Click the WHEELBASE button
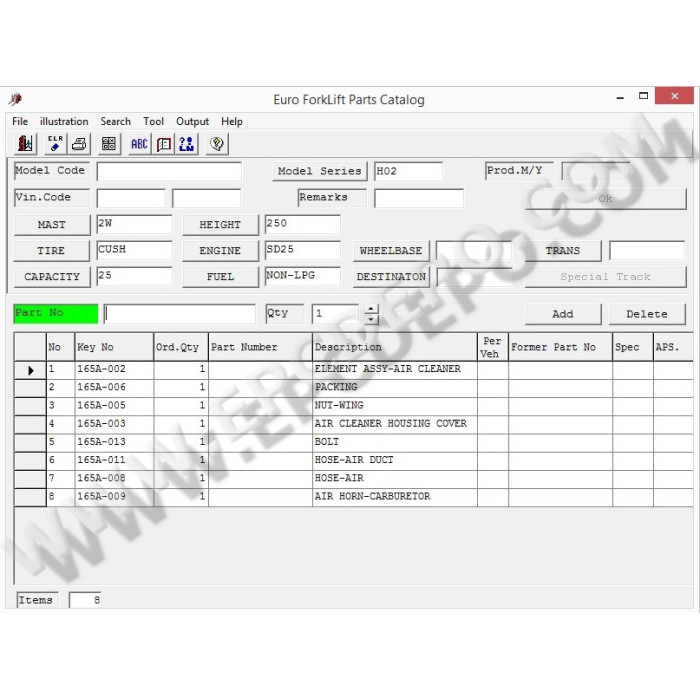 391,250
